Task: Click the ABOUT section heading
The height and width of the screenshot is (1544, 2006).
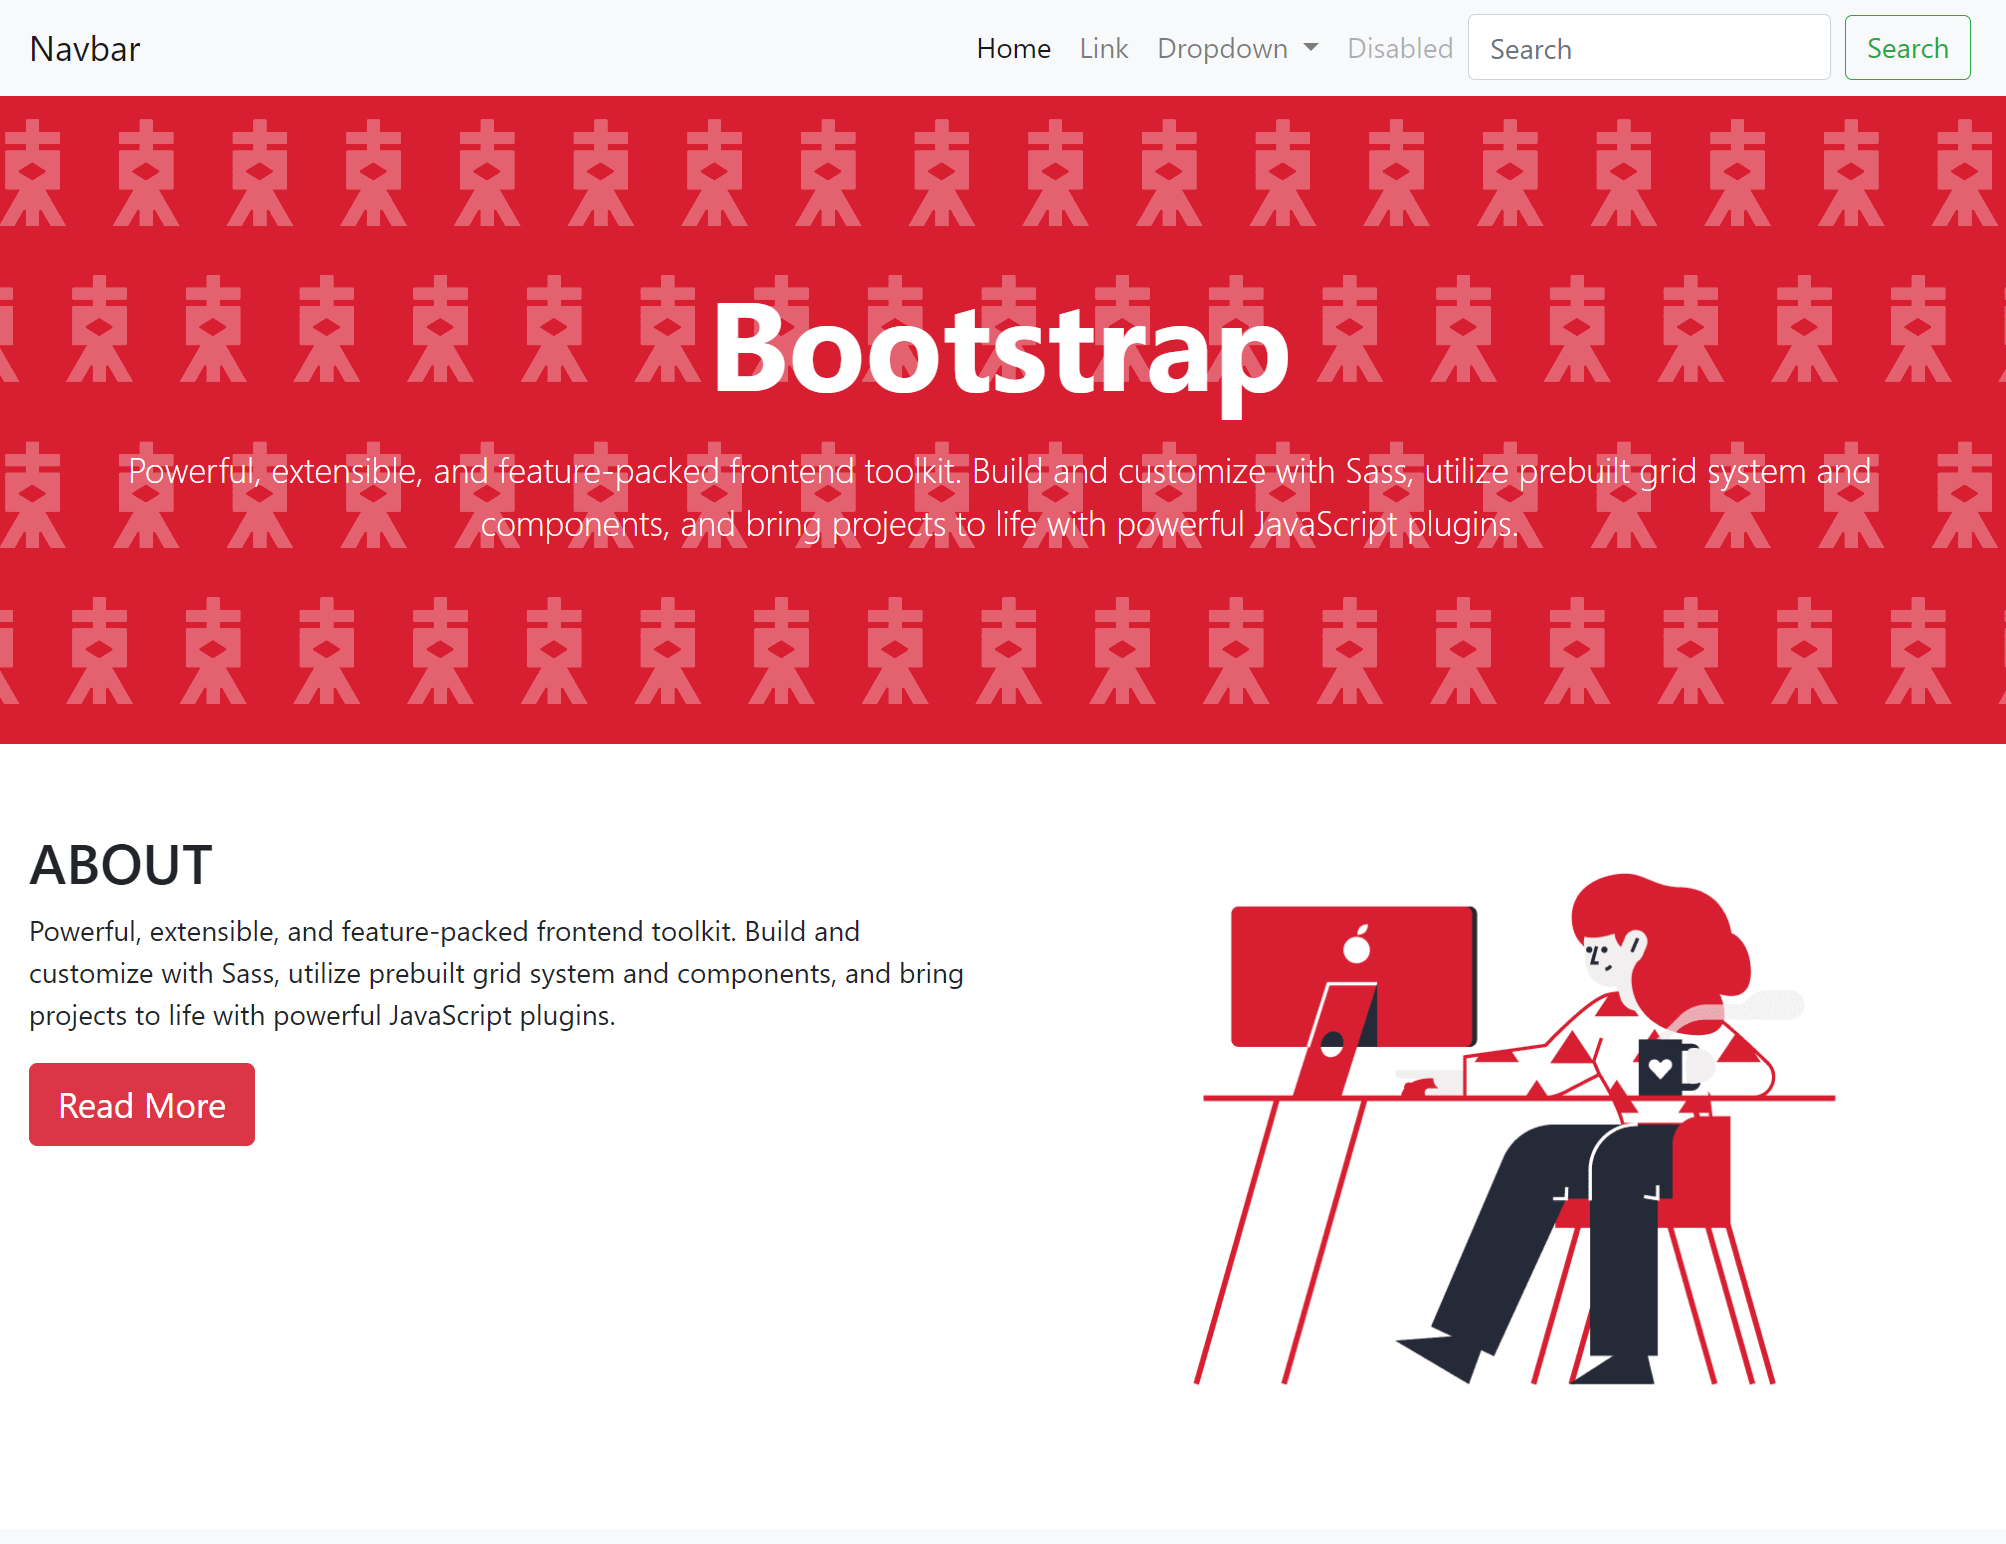Action: (x=121, y=865)
